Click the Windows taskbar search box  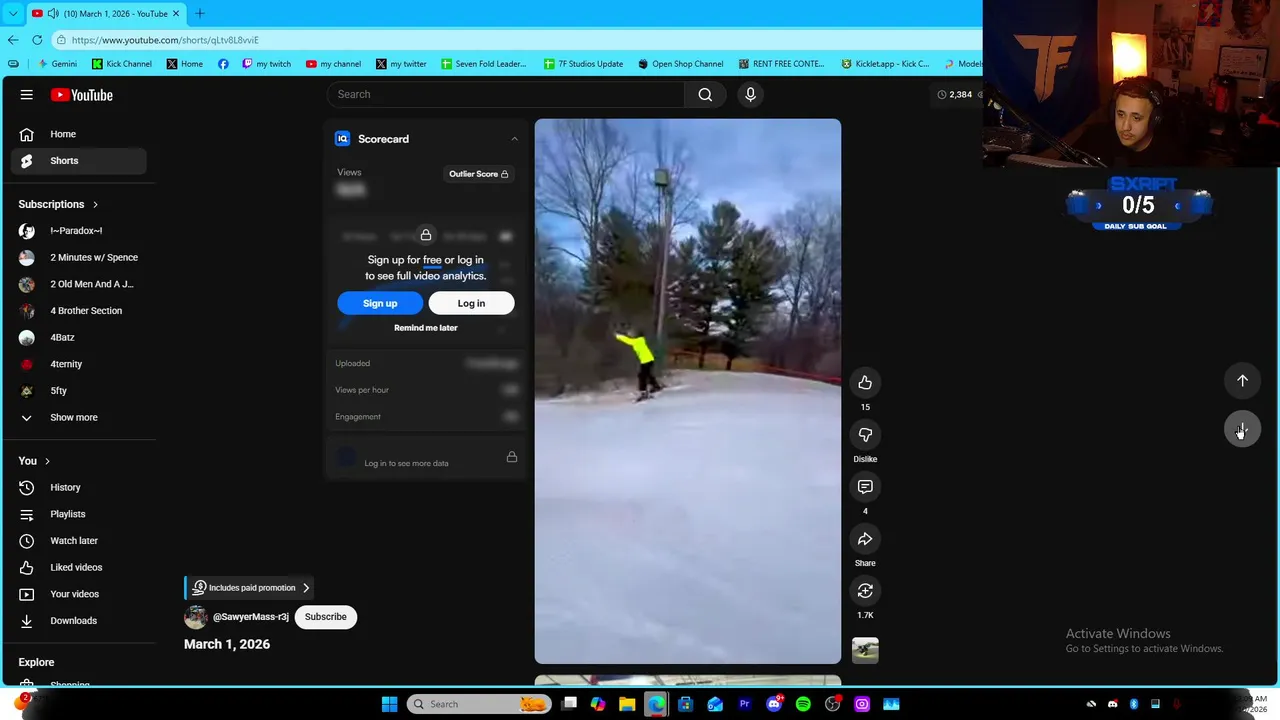tap(479, 704)
